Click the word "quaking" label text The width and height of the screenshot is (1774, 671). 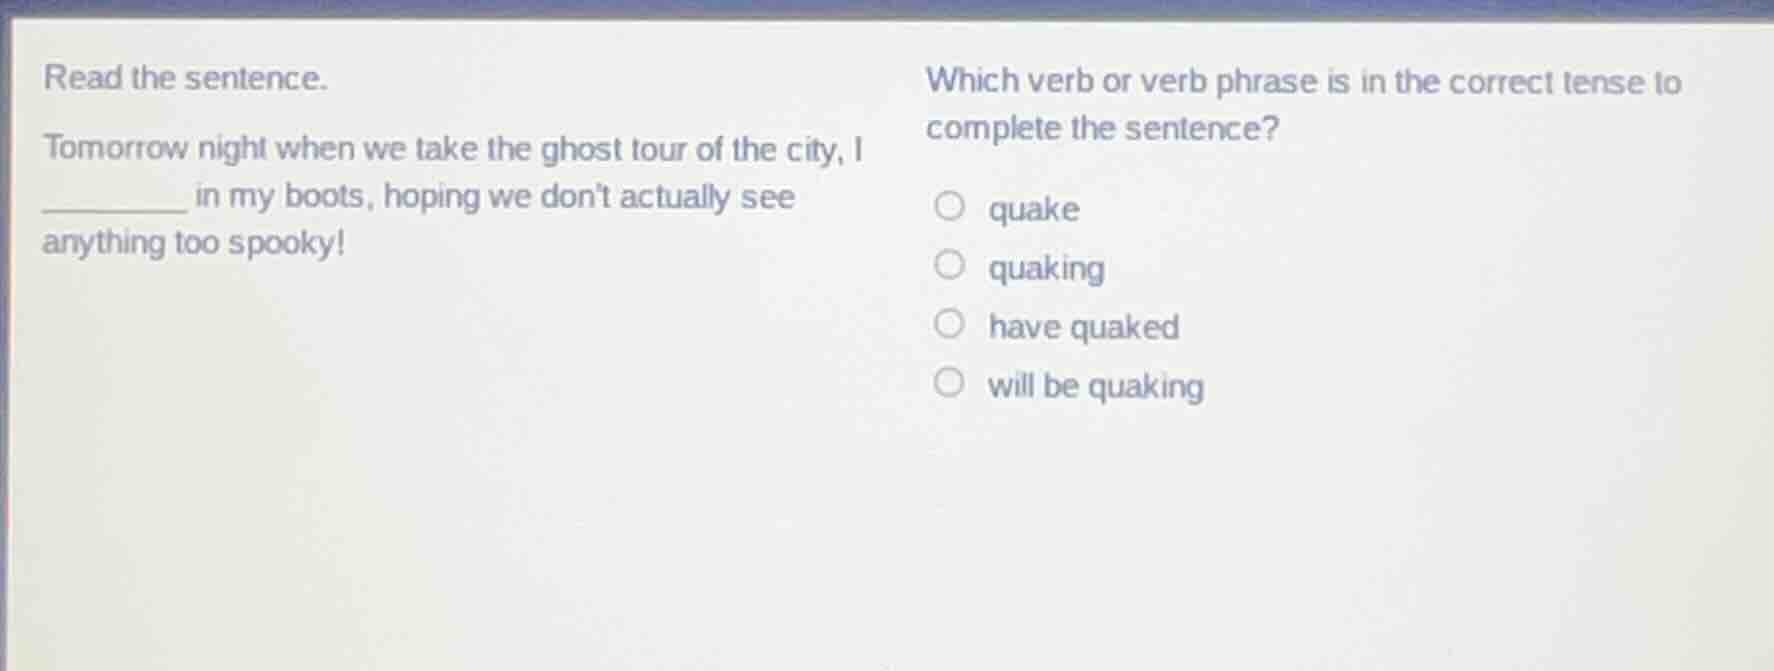[x=1046, y=268]
